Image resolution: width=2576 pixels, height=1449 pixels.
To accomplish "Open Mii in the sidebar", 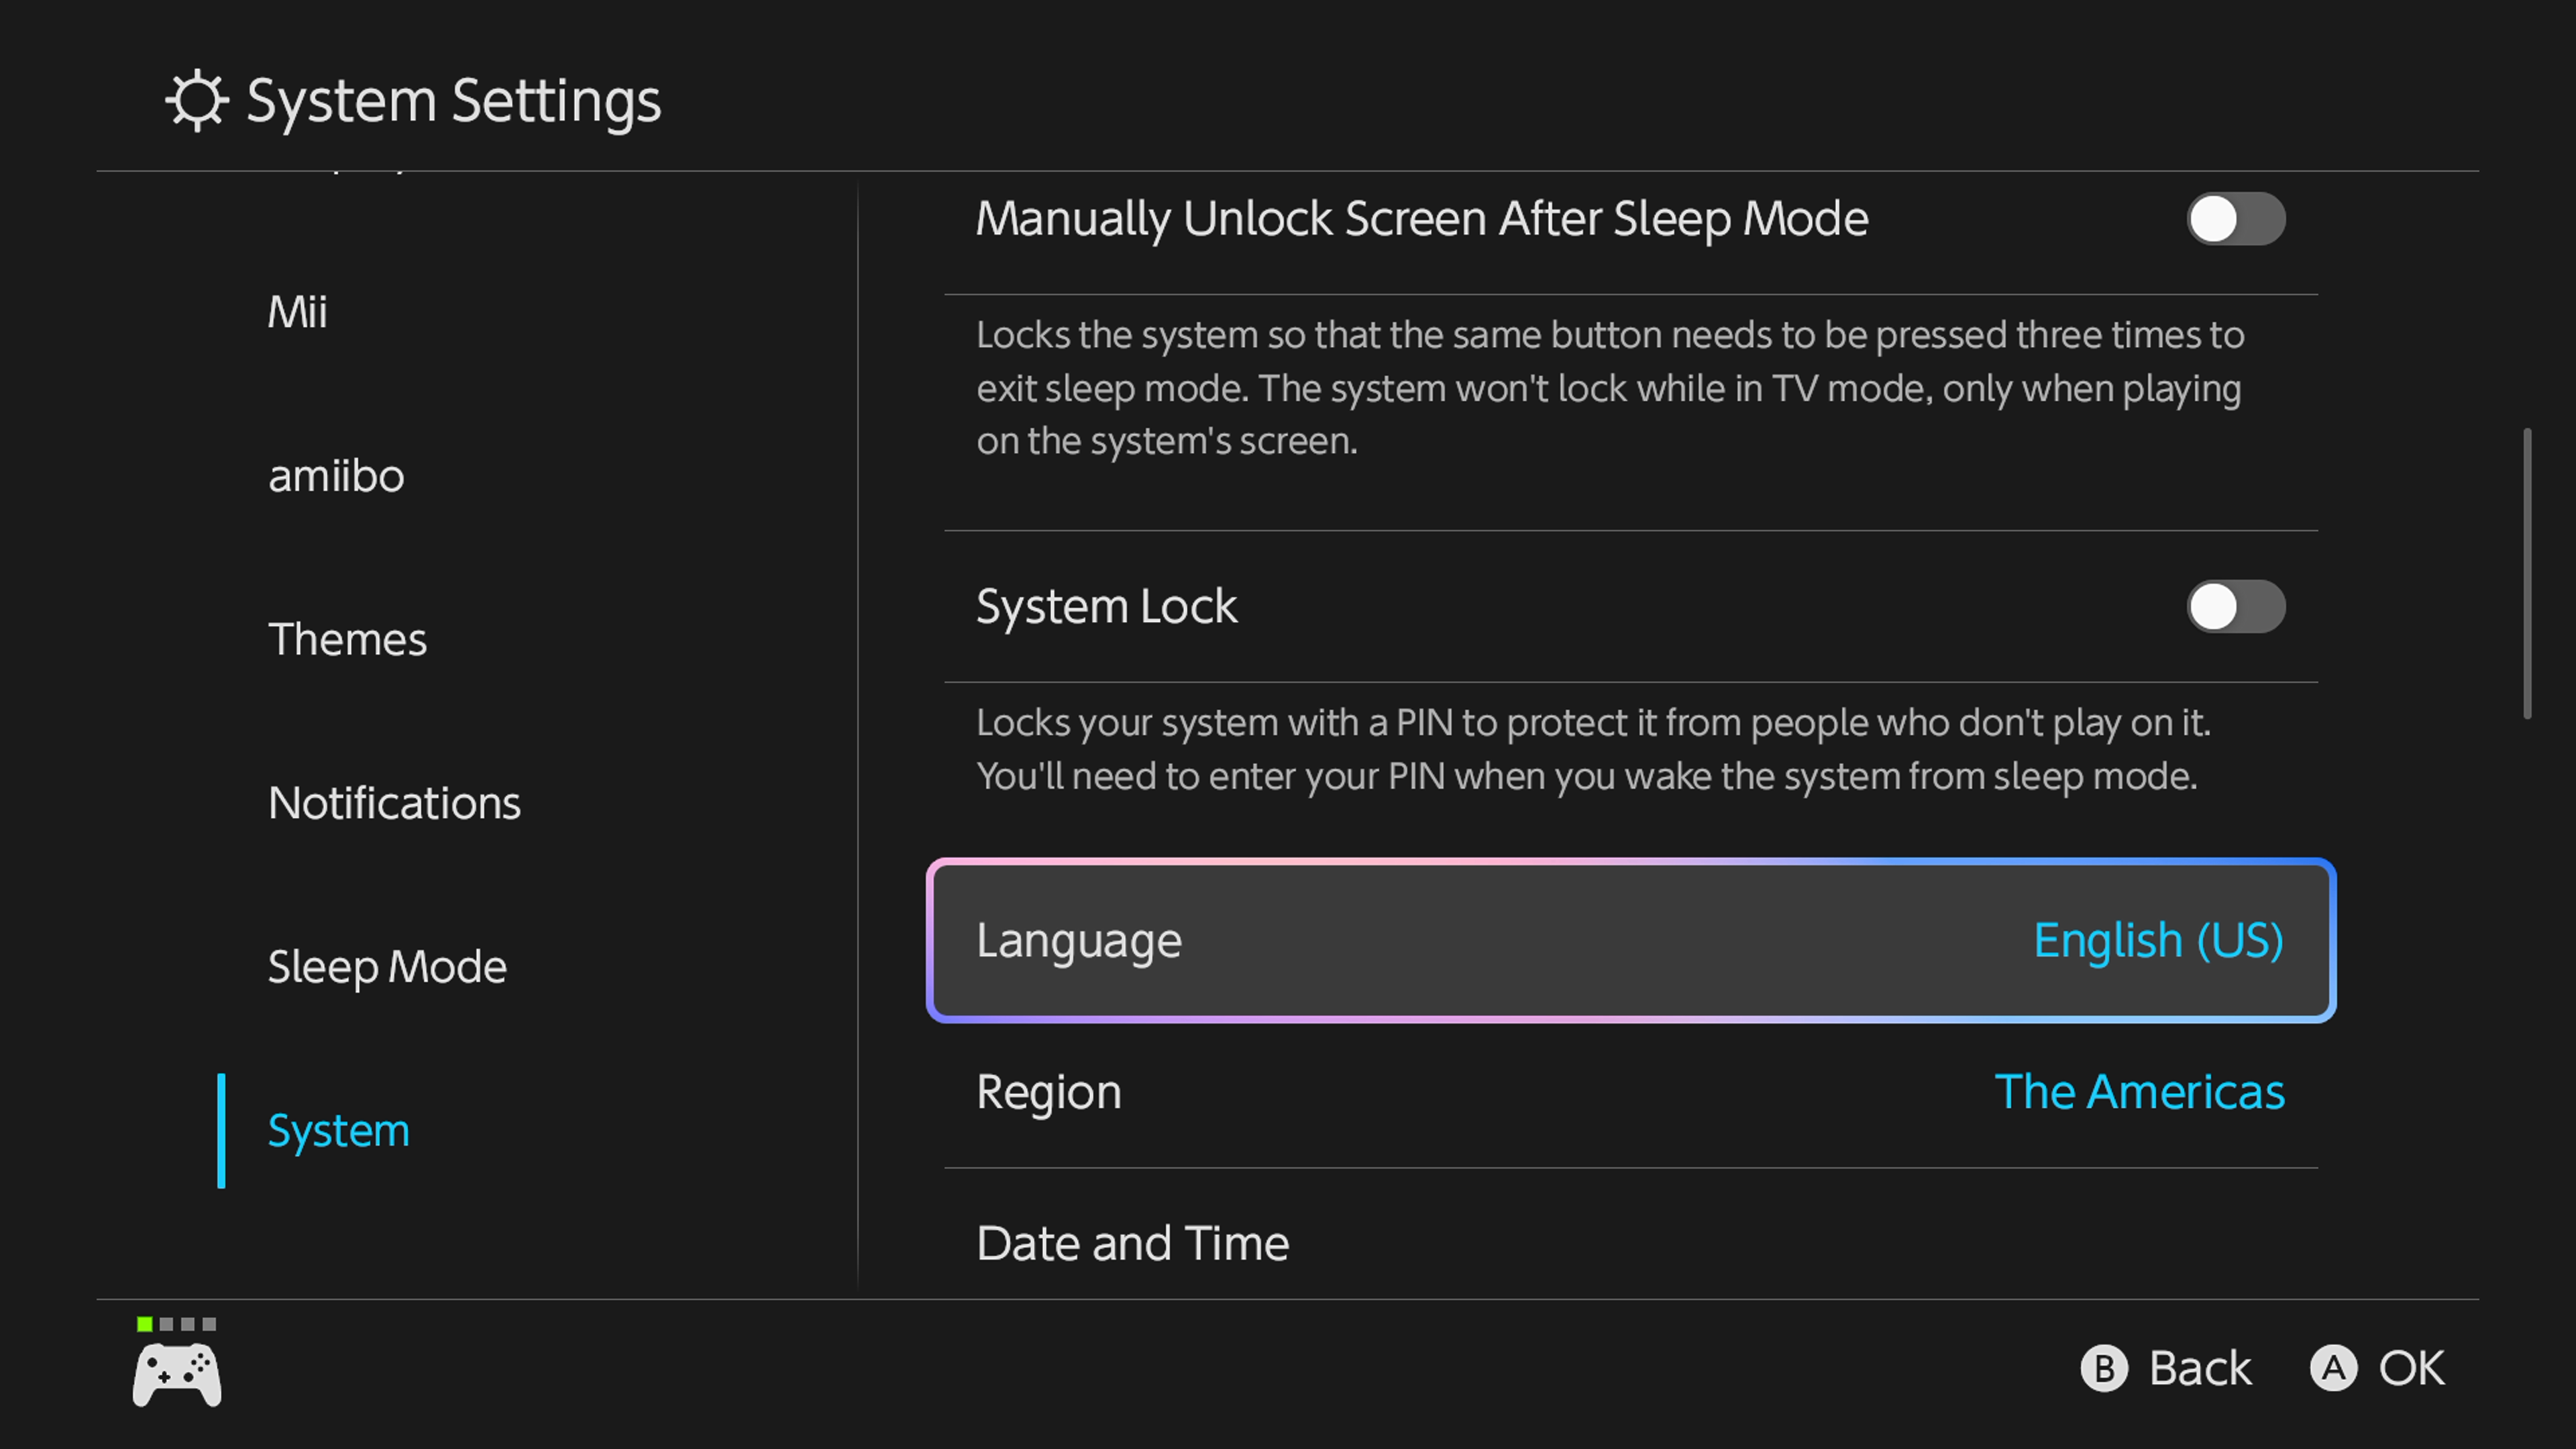I will (297, 312).
